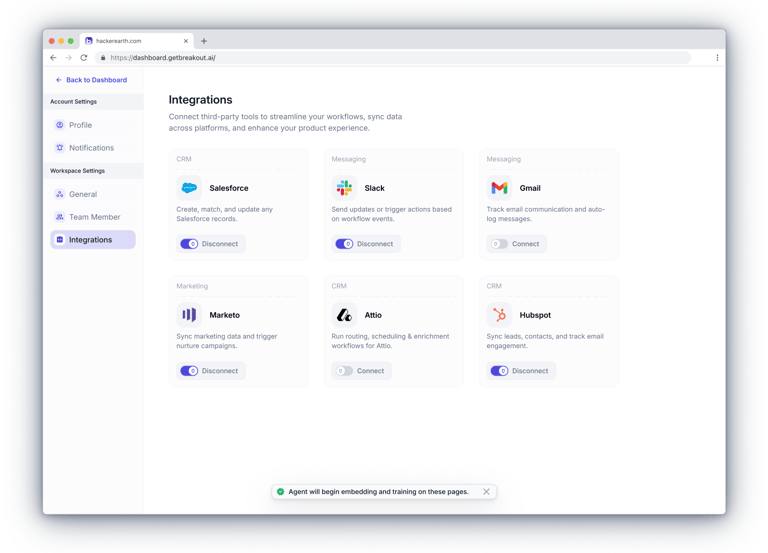Click the Team Member icon

[x=60, y=216]
